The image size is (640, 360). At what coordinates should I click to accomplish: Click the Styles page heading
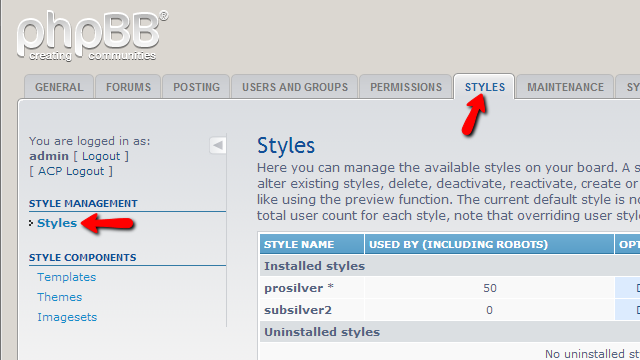coord(286,146)
